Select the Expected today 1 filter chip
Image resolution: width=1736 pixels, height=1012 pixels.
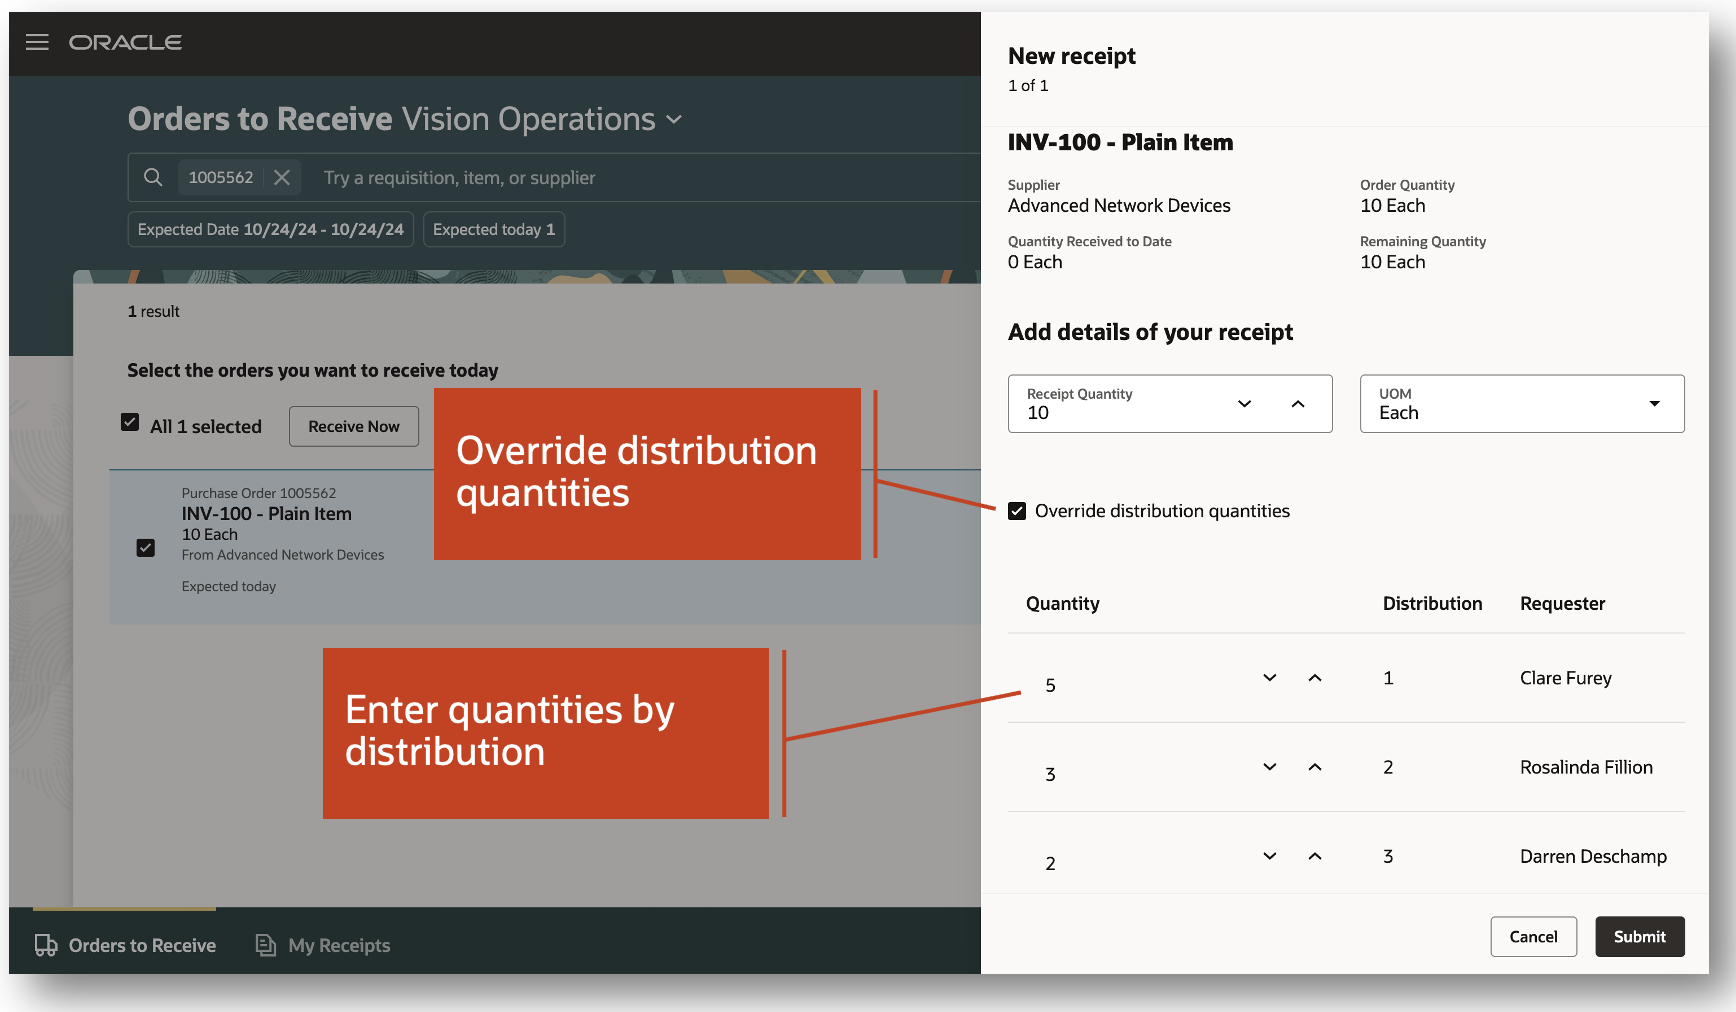click(x=494, y=229)
